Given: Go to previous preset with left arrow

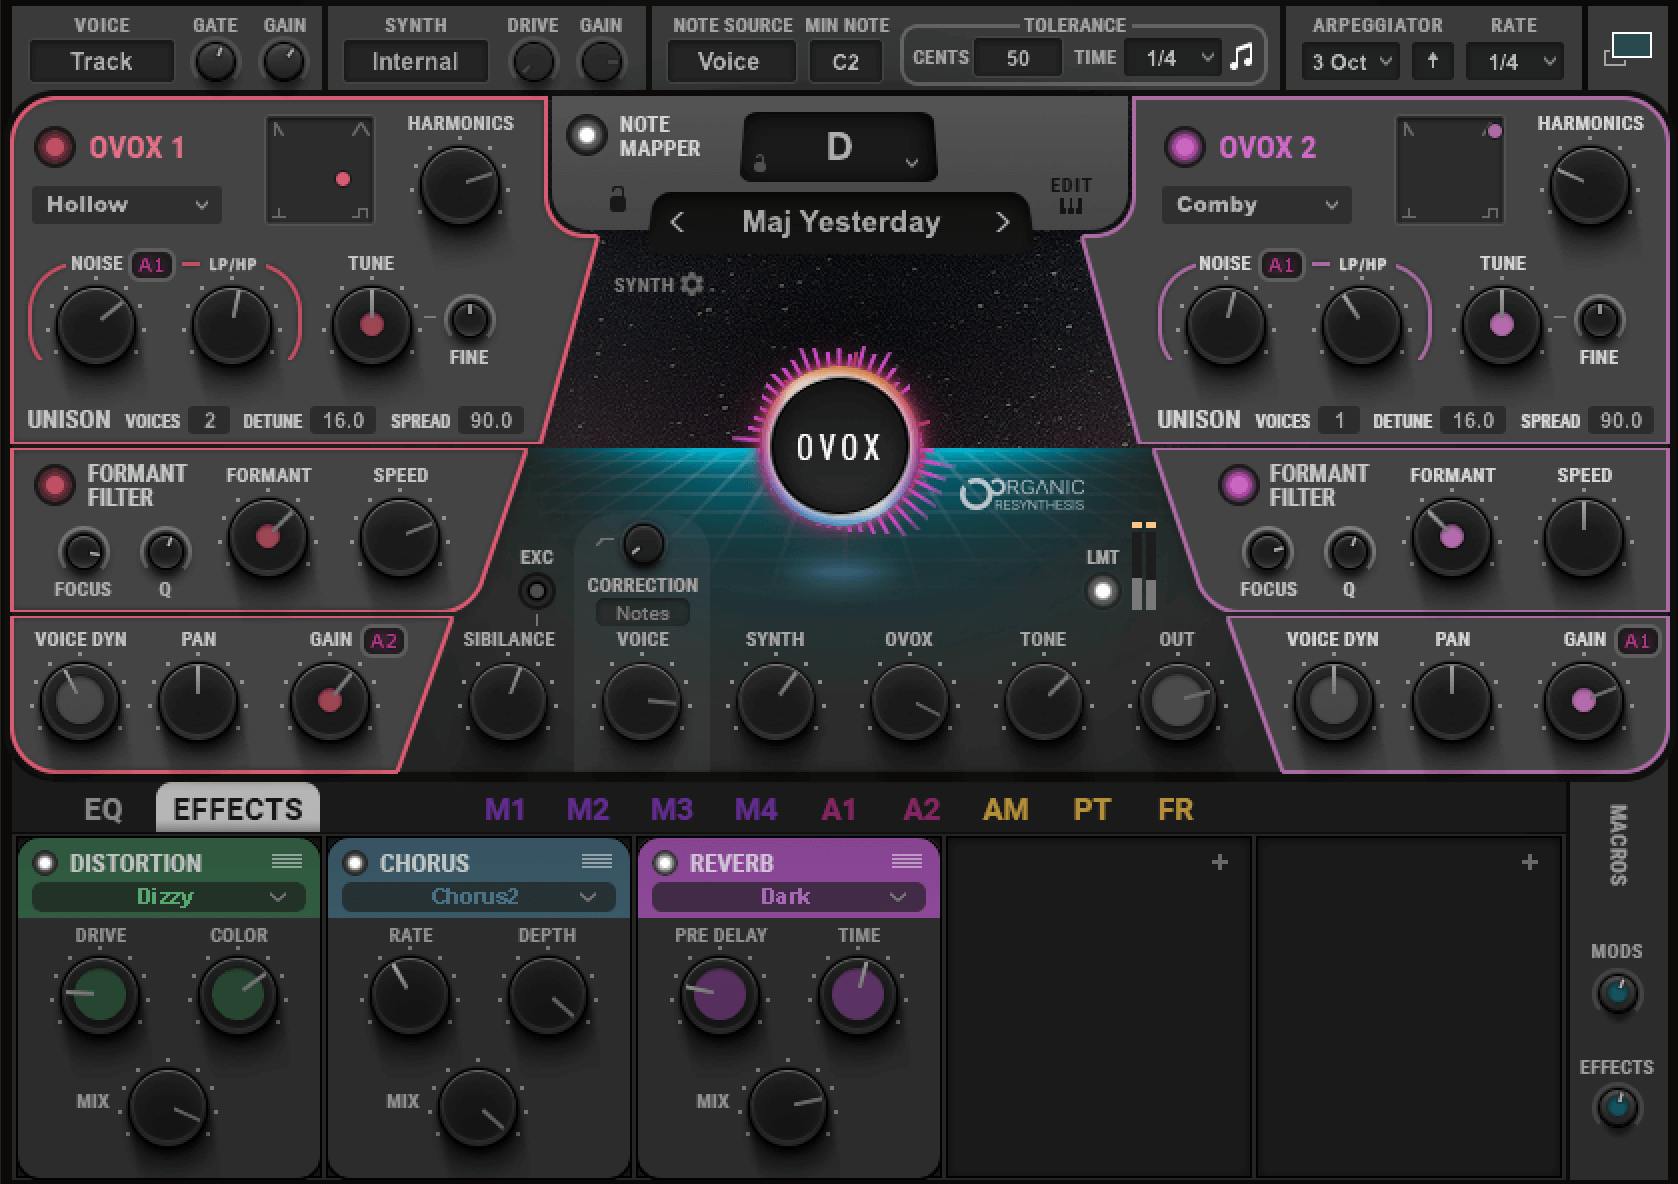Looking at the screenshot, I should click(x=677, y=222).
